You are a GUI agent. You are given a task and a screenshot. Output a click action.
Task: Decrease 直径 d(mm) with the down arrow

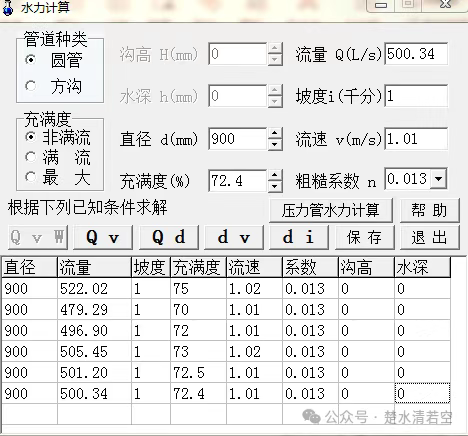coord(275,144)
